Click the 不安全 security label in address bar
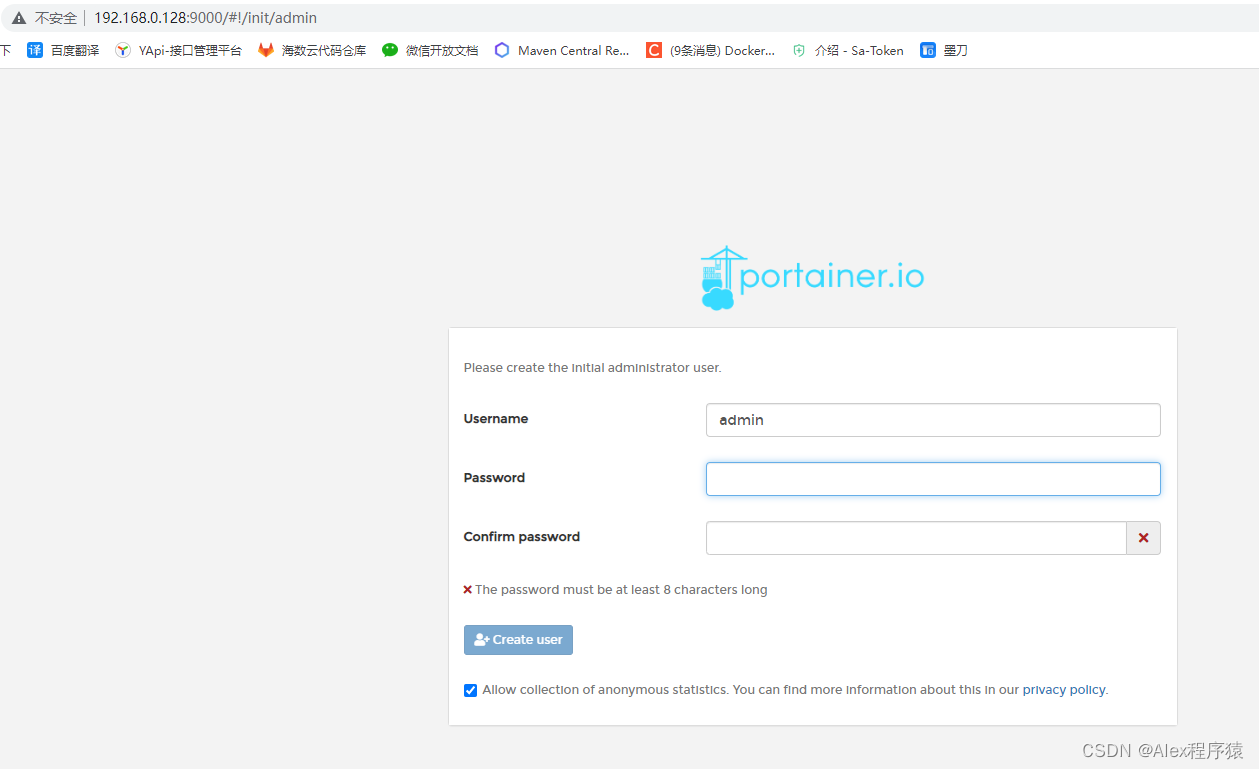Viewport: 1259px width, 769px height. (x=56, y=18)
